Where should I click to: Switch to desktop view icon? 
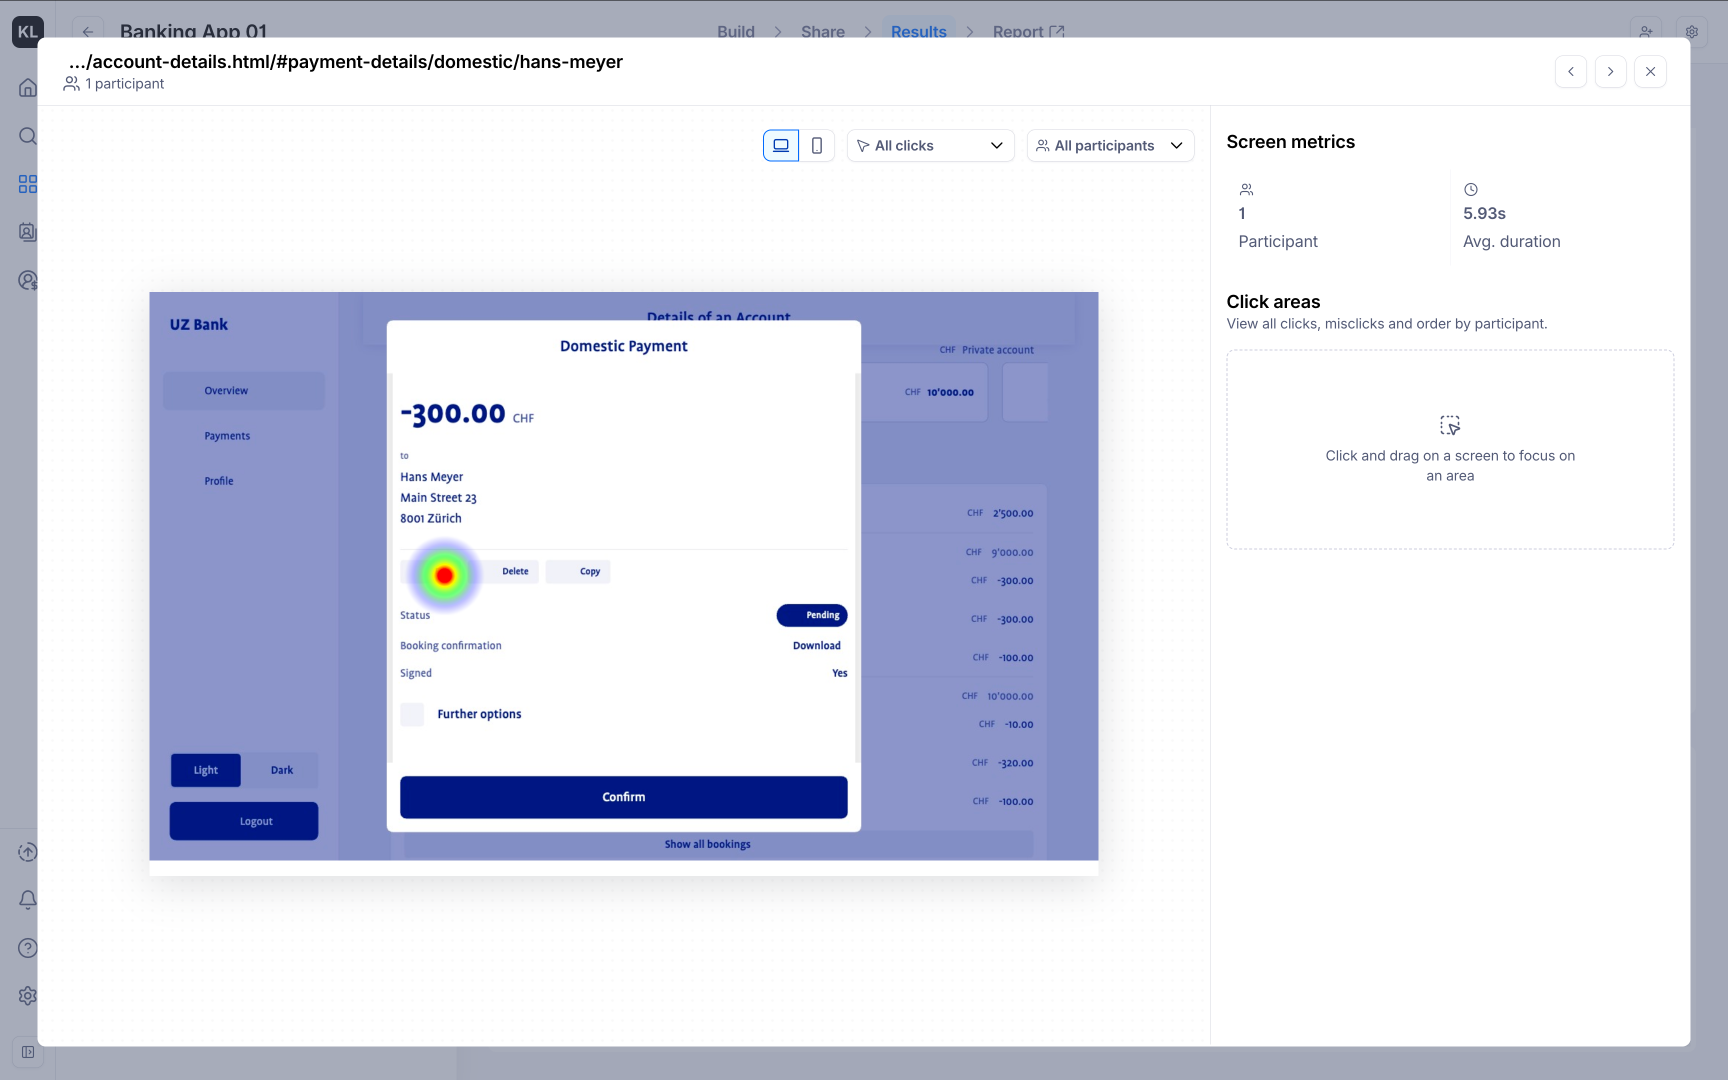pyautogui.click(x=781, y=146)
